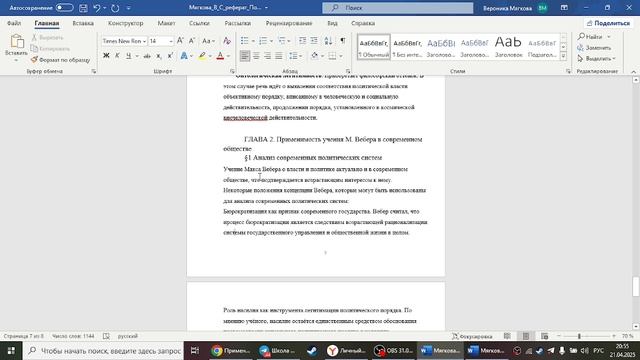Align text right
The image size is (640, 360).
267,56
